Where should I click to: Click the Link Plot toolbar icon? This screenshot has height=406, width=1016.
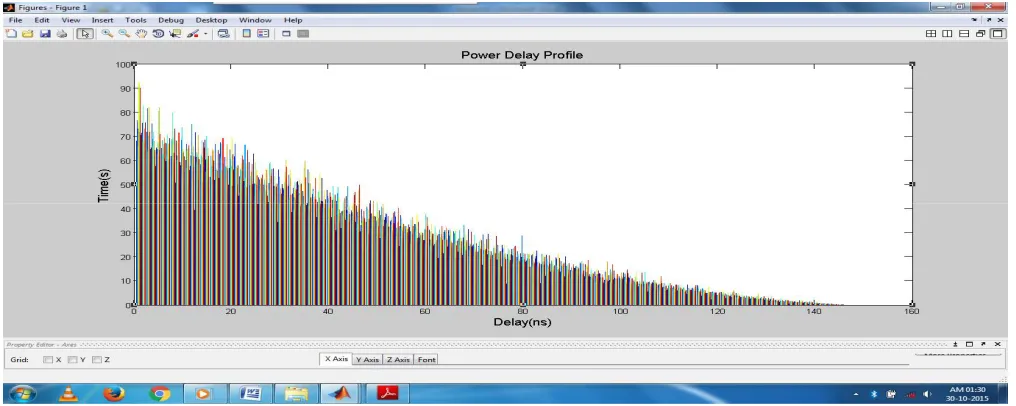click(224, 34)
